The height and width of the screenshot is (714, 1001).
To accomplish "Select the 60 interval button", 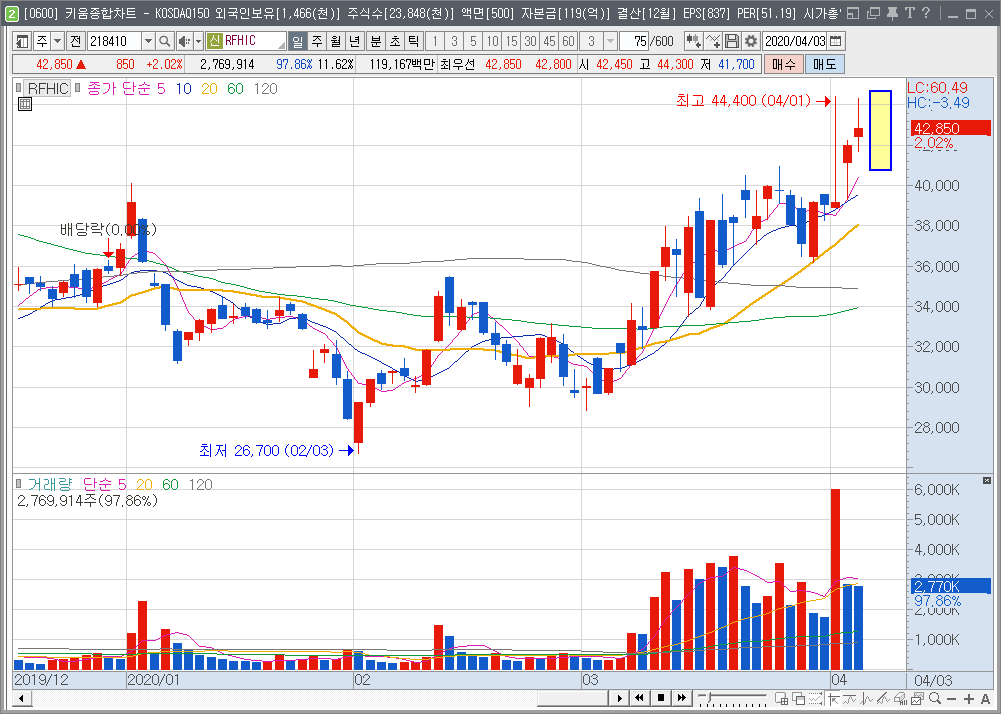I will pyautogui.click(x=569, y=42).
